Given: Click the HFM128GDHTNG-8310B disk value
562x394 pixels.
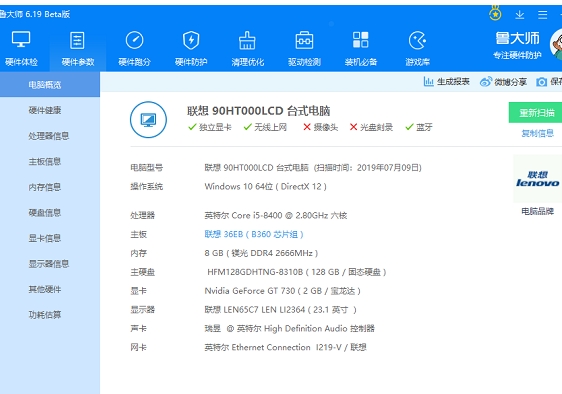Looking at the screenshot, I should pos(297,272).
